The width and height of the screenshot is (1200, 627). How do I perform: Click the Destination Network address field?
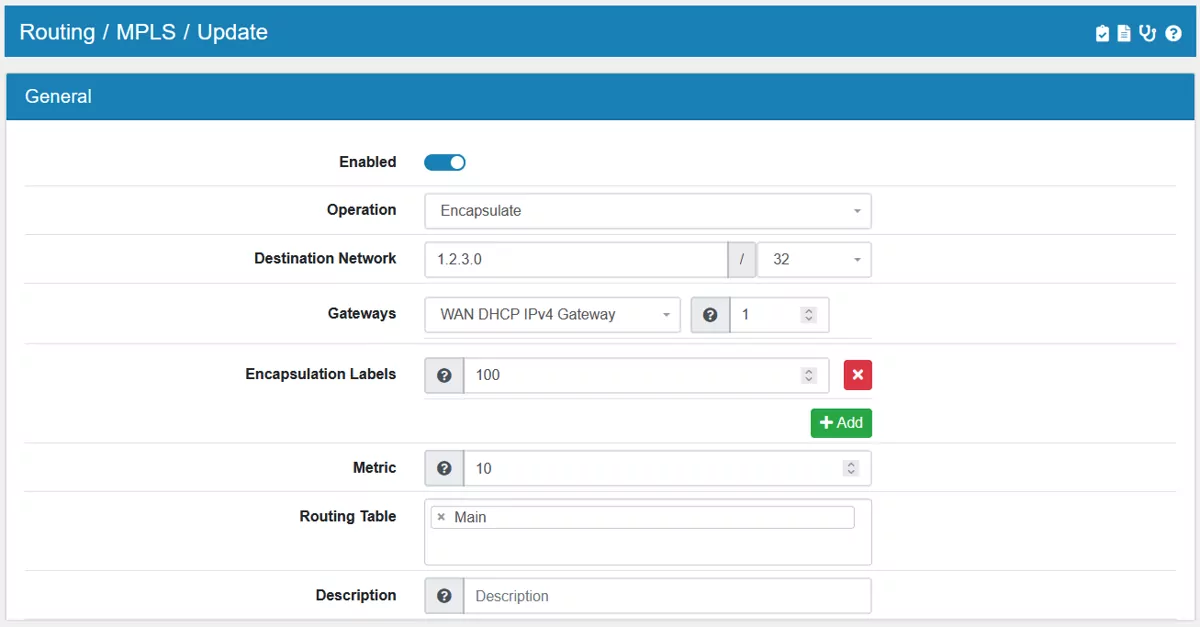(575, 259)
